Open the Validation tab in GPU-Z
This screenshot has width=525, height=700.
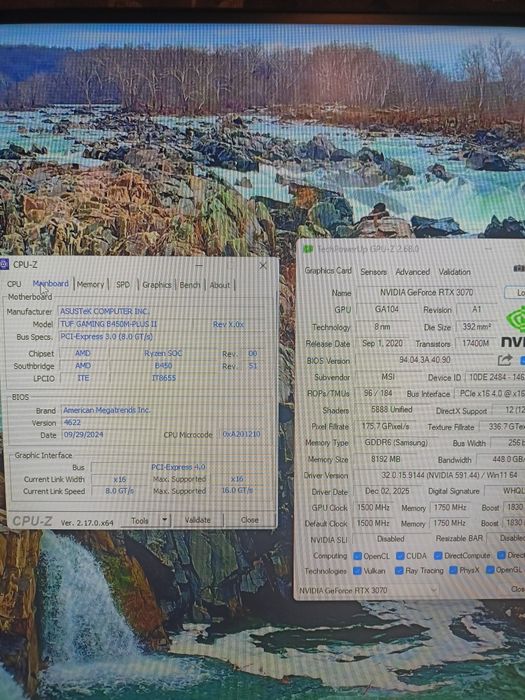tap(454, 271)
